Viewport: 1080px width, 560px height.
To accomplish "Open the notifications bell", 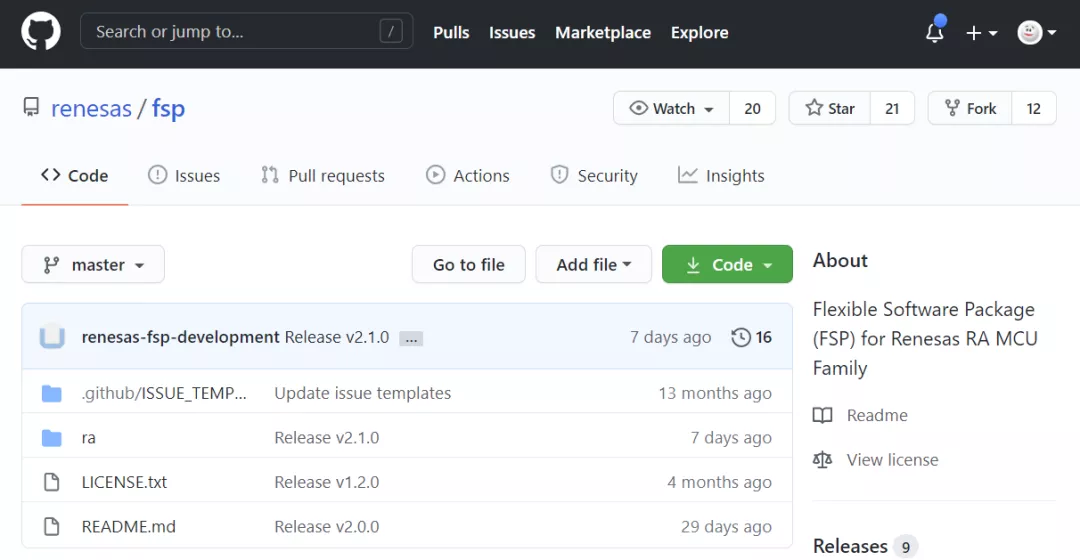I will tap(935, 31).
